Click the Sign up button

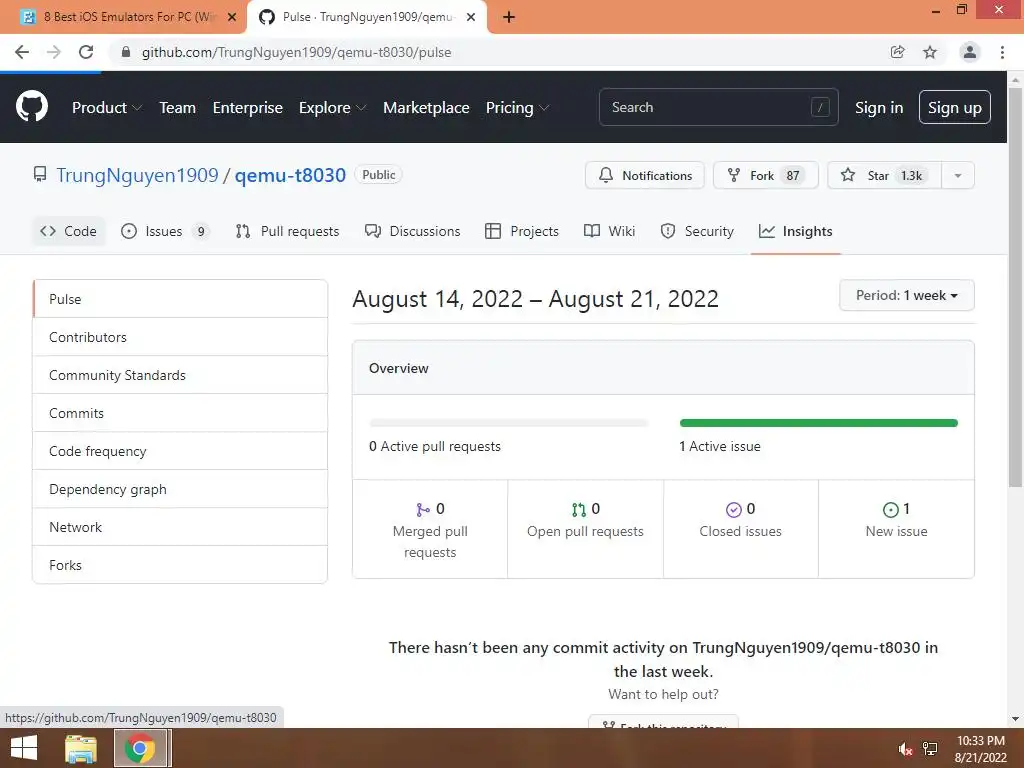[x=954, y=107]
